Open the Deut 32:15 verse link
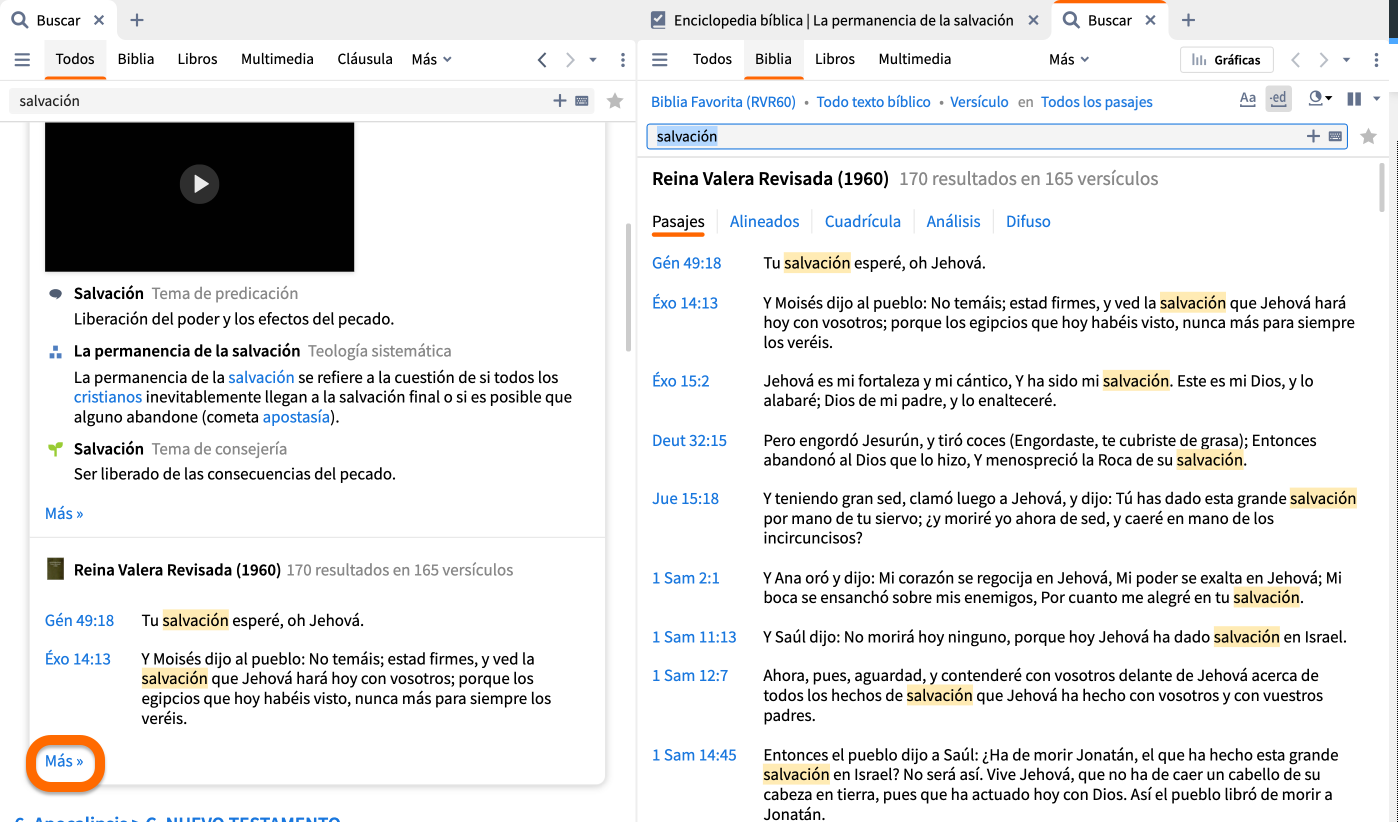The height and width of the screenshot is (822, 1398). tap(690, 440)
